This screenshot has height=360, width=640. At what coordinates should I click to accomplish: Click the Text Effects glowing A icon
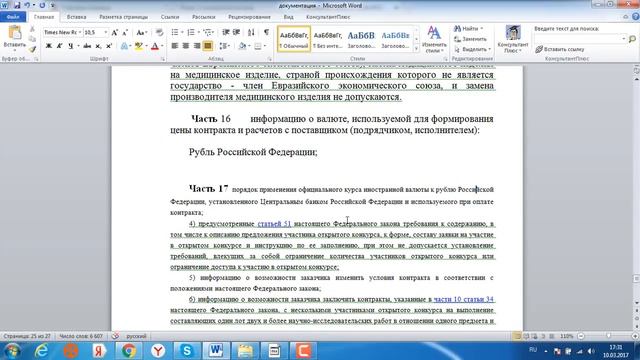124,46
